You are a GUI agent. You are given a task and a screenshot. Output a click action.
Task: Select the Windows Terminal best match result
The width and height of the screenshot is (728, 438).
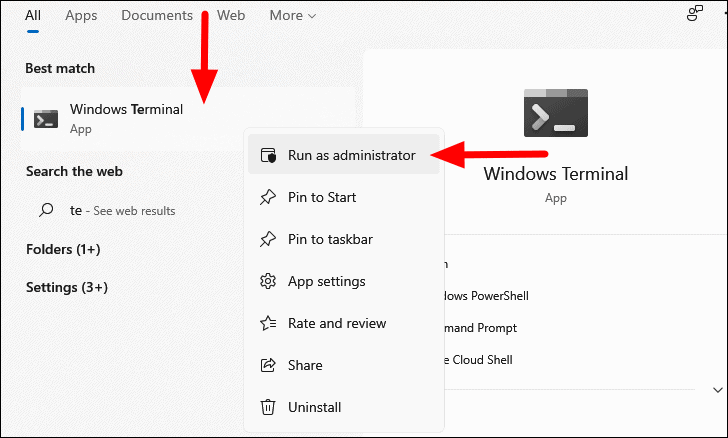click(188, 118)
